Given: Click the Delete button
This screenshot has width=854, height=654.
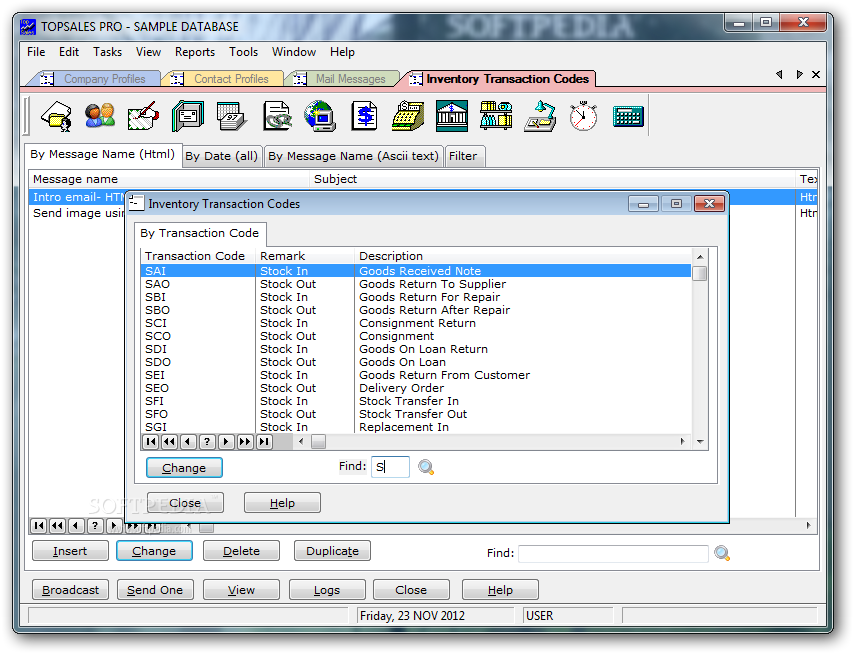Looking at the screenshot, I should click(241, 551).
